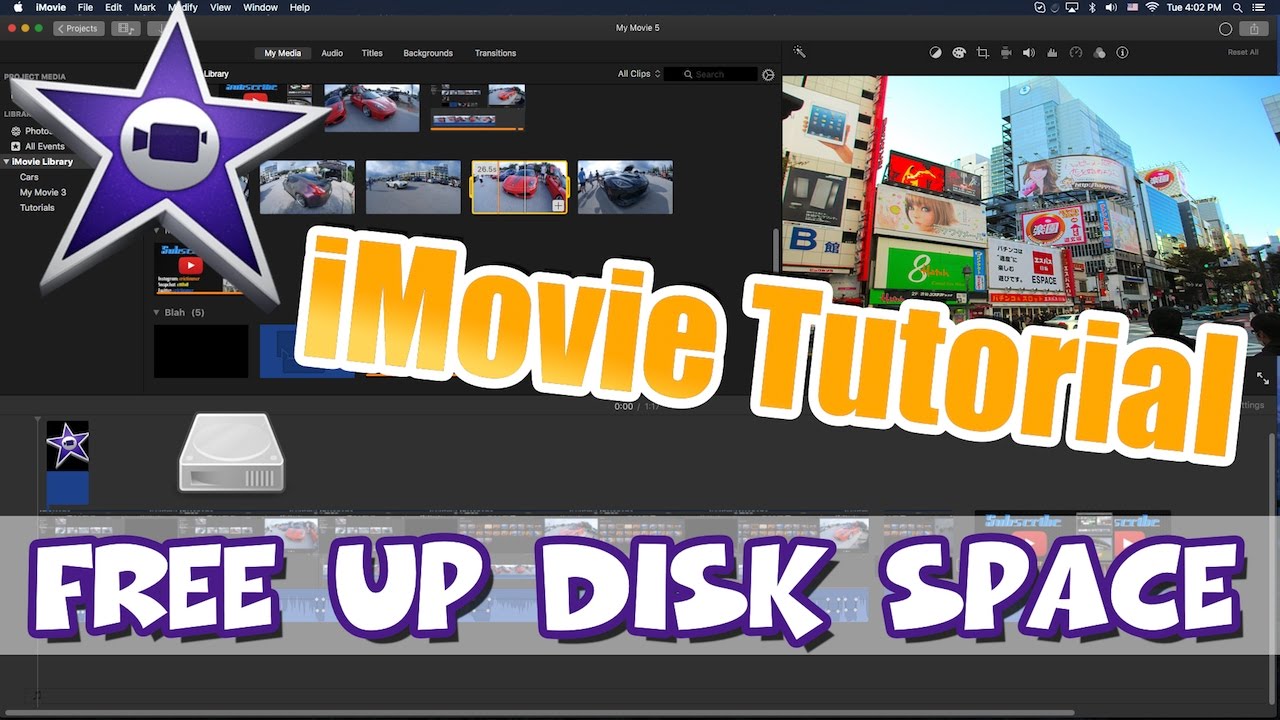This screenshot has width=1280, height=720.
Task: Switch to the Transitions tab
Action: (495, 53)
